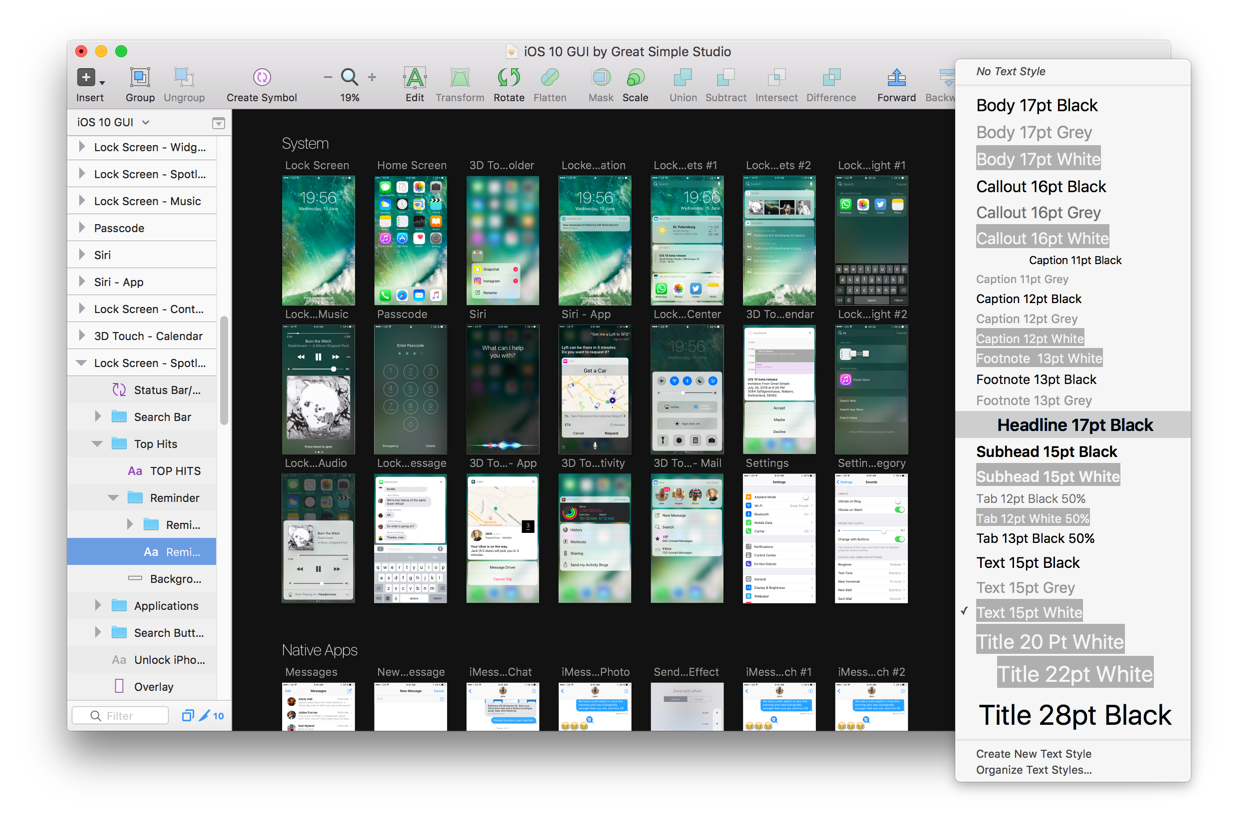The image size is (1238, 818).
Task: Select the Rotate tool
Action: pyautogui.click(x=508, y=78)
